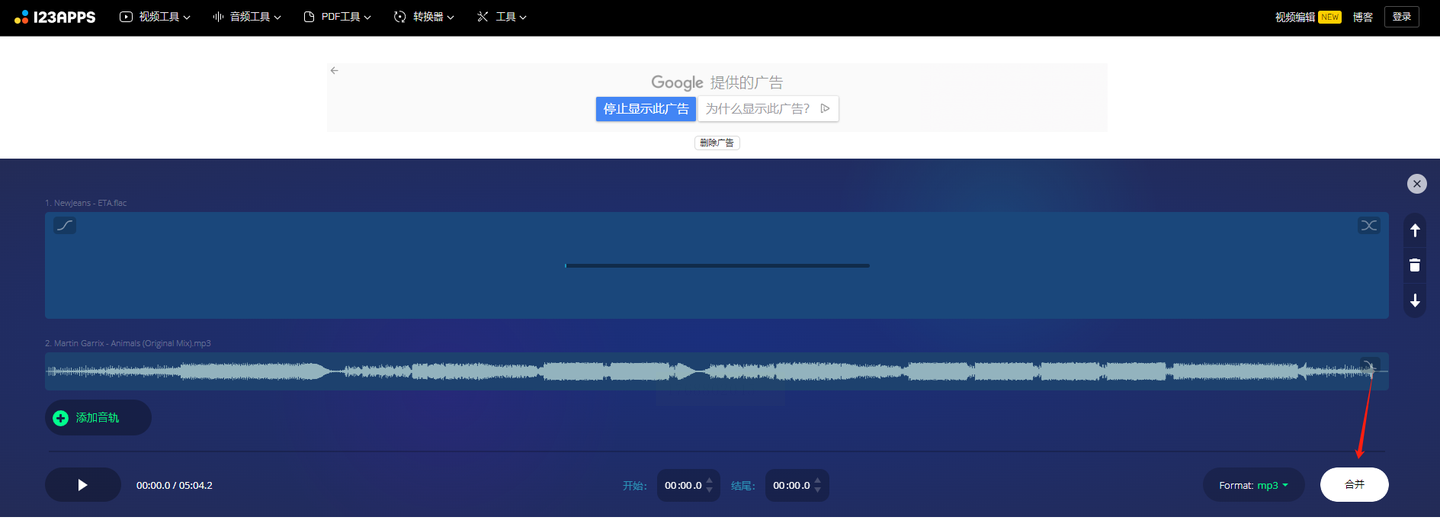
Task: Move the selected track down
Action: (1415, 300)
